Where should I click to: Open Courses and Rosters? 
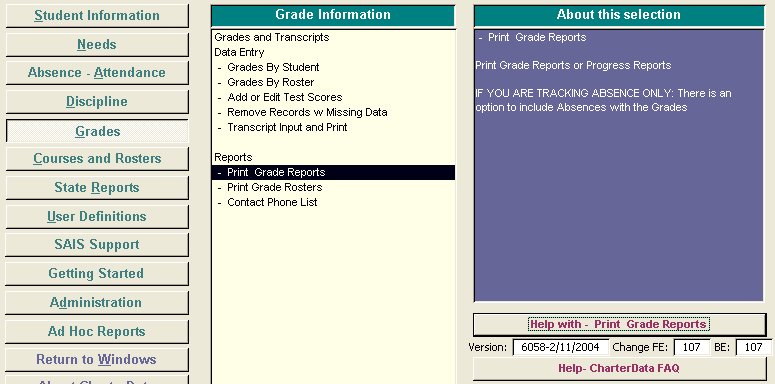[x=97, y=159]
